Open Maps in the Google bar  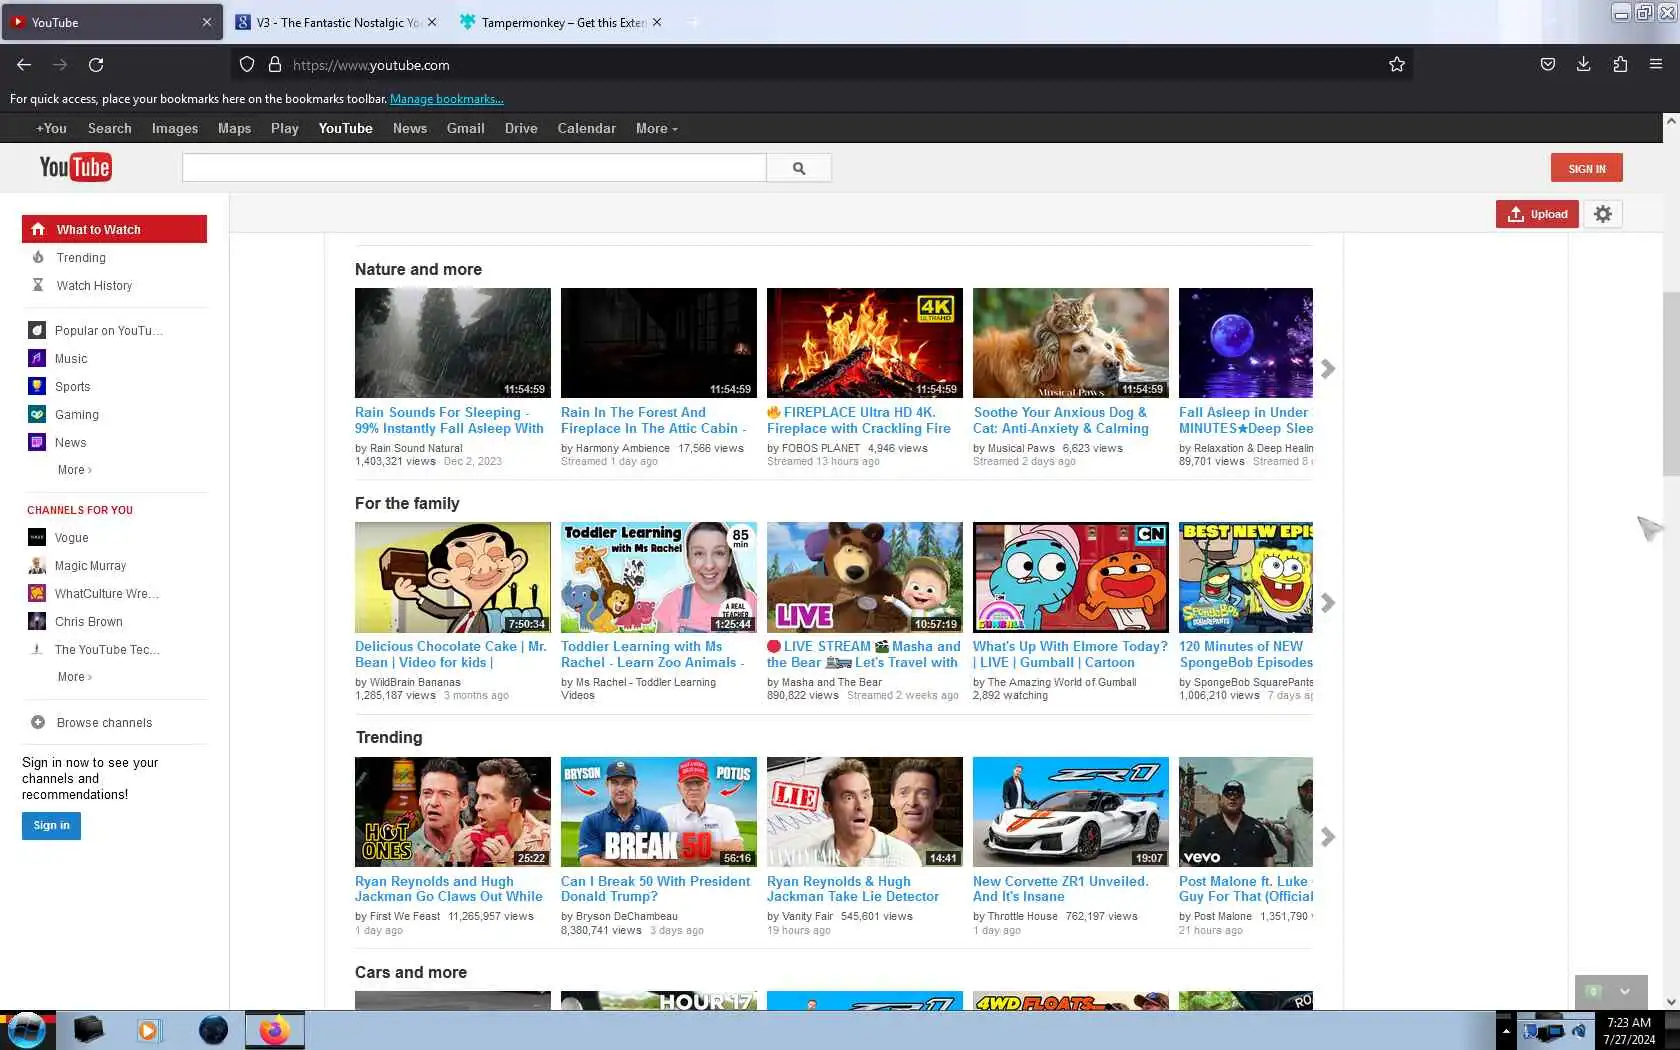[x=234, y=128]
